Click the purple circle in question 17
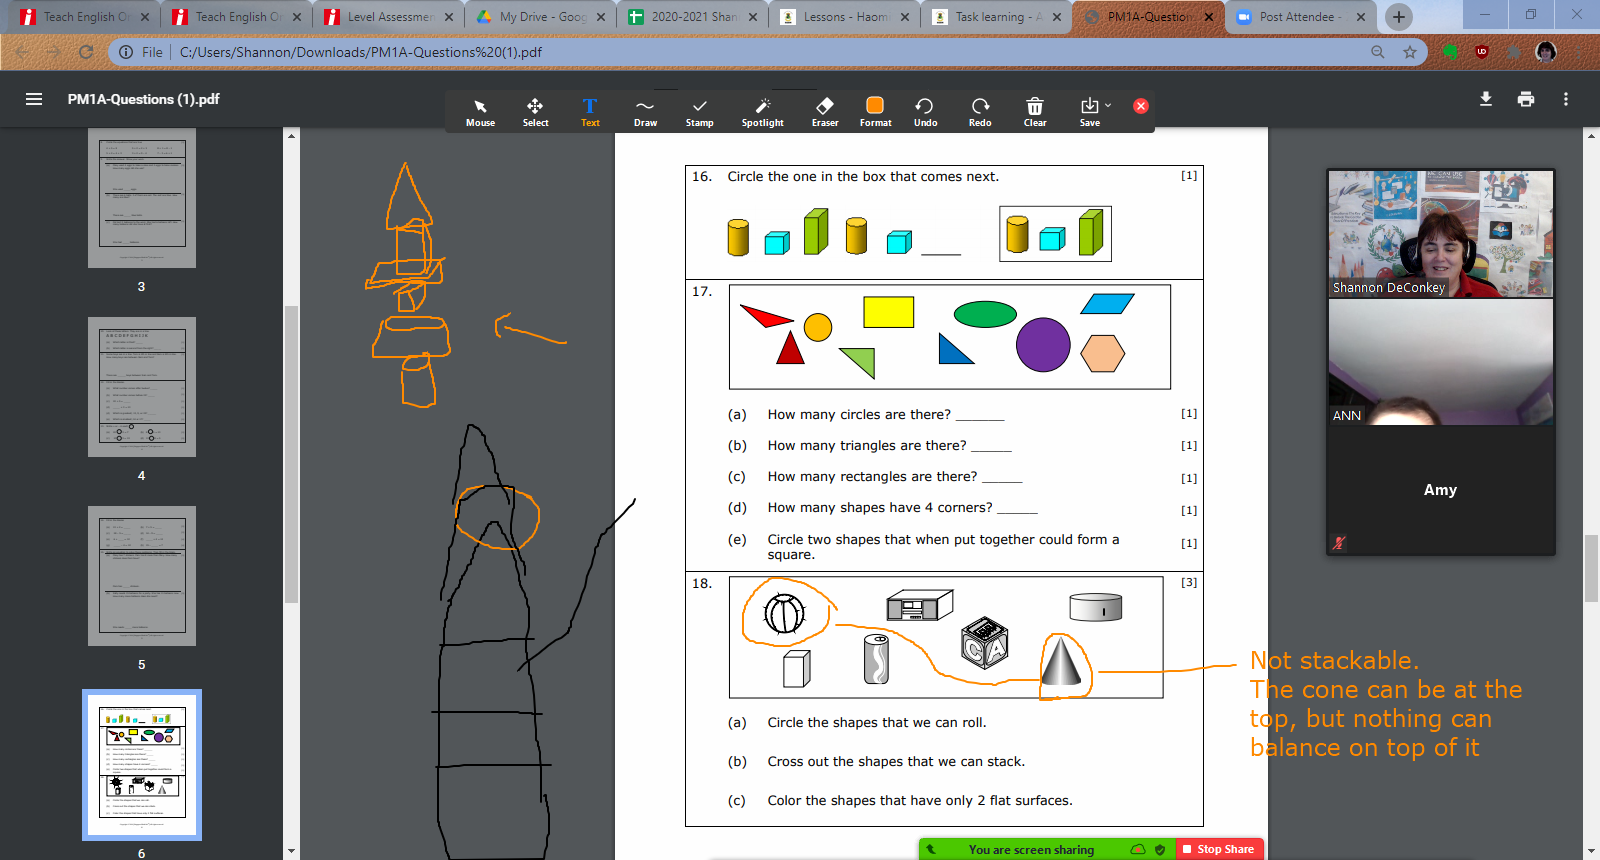 [x=1043, y=345]
